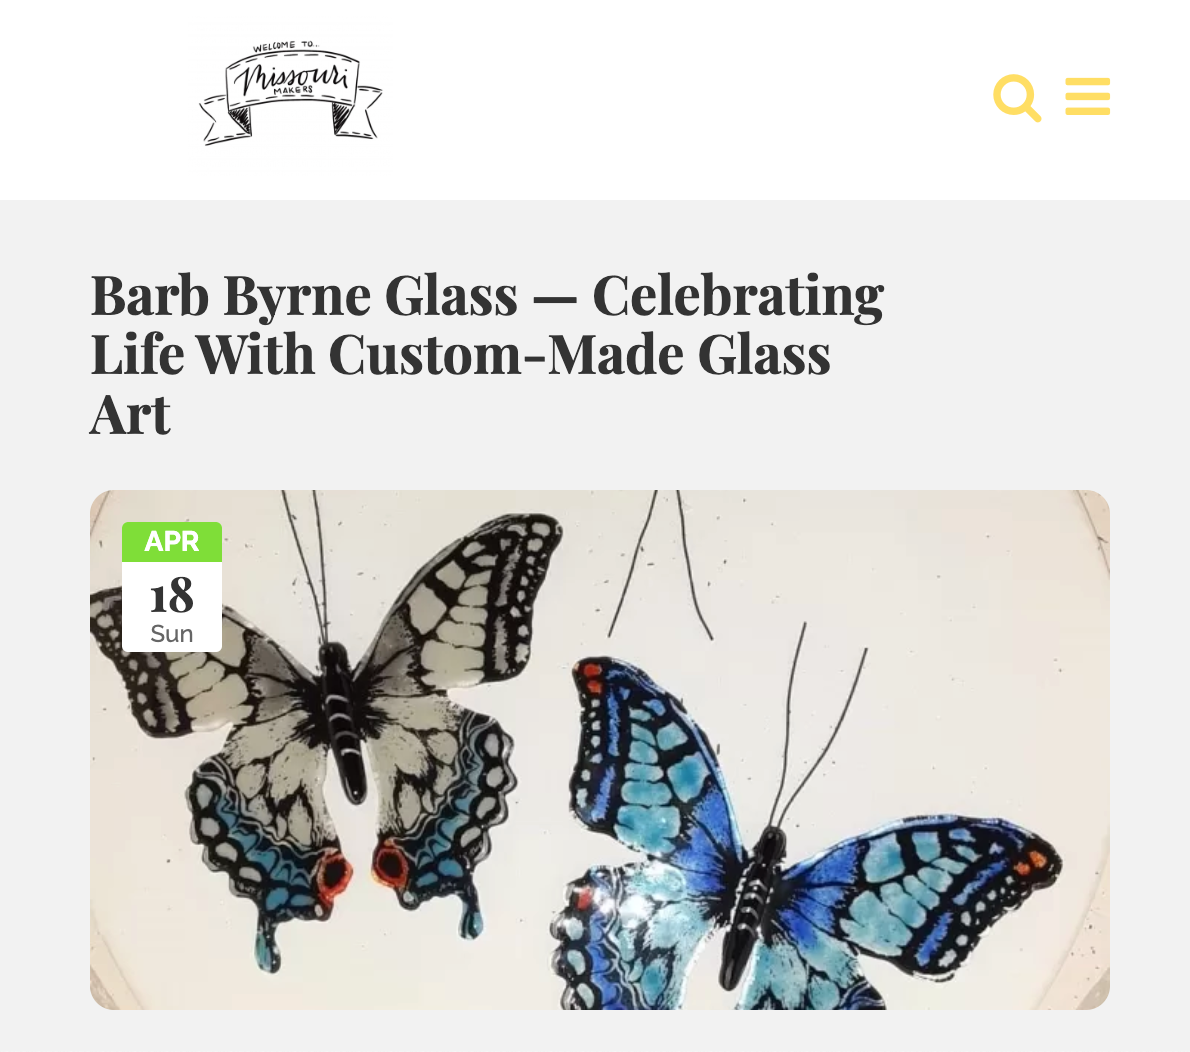Click the Missouri Makers banner logo
The width and height of the screenshot is (1190, 1052).
point(291,94)
